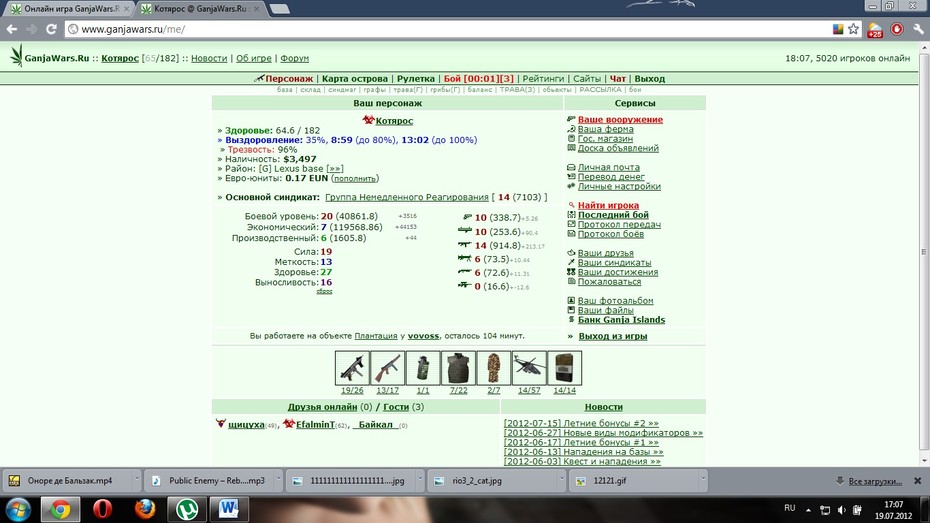Open Карта острова menu item
930x523 pixels.
[x=355, y=78]
